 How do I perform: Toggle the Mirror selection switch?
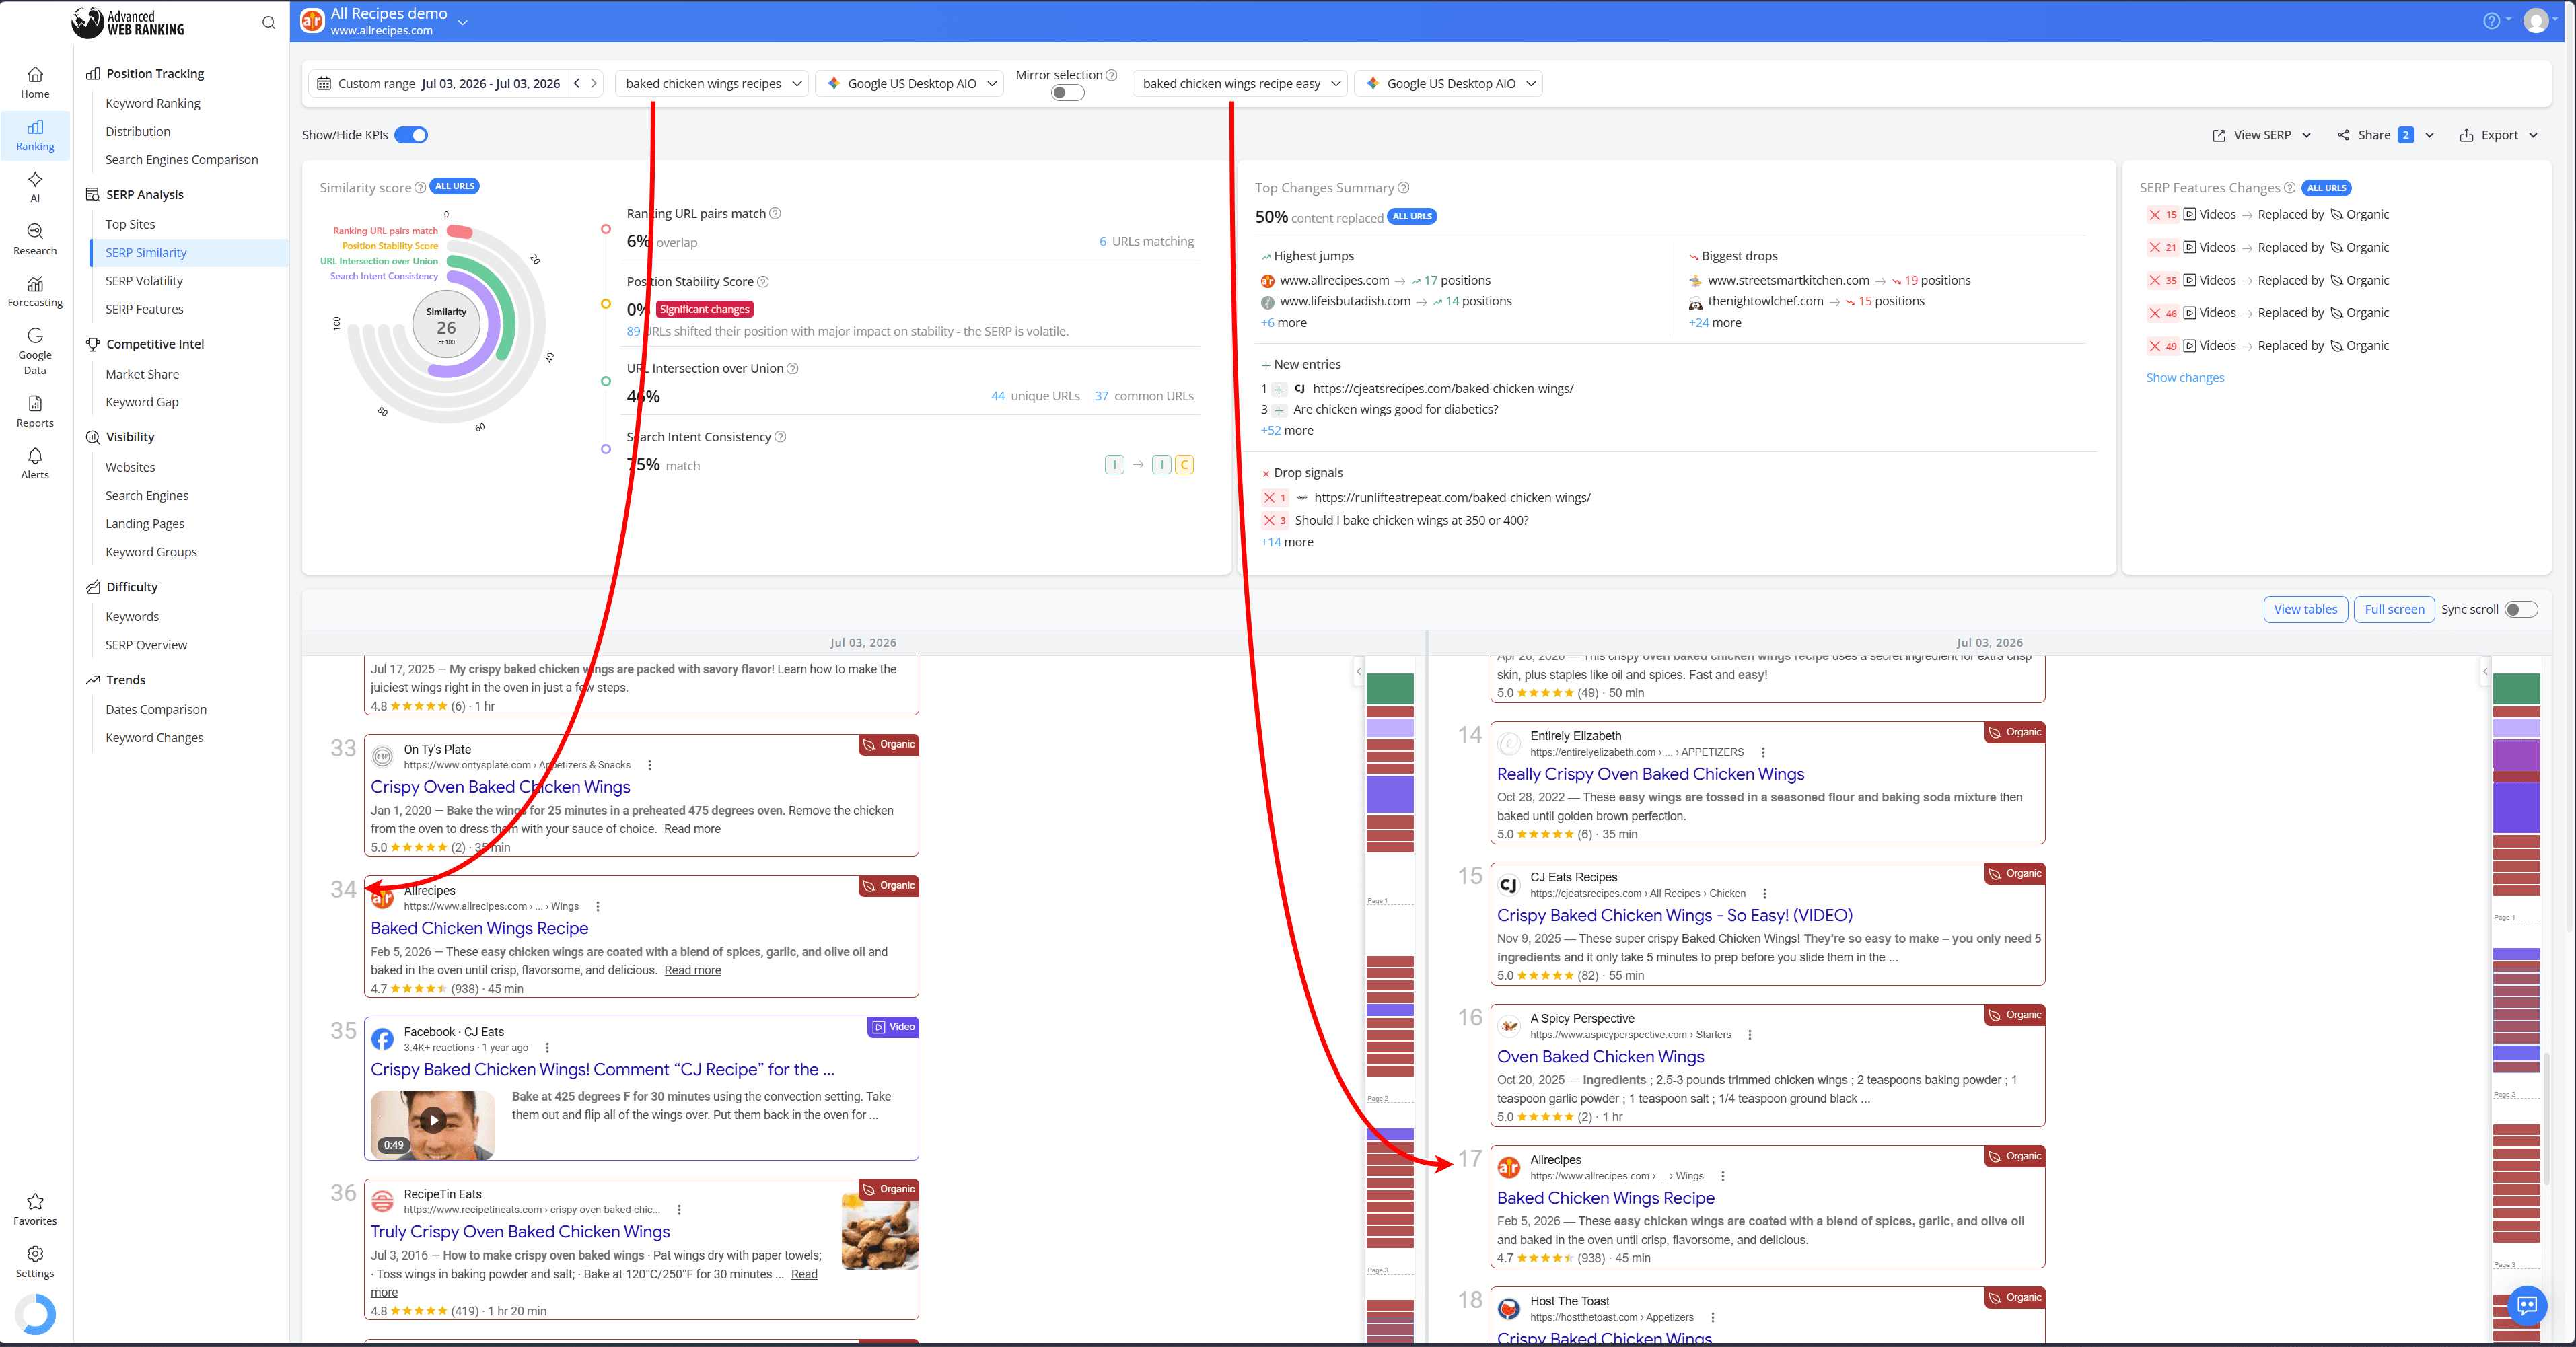1067,93
